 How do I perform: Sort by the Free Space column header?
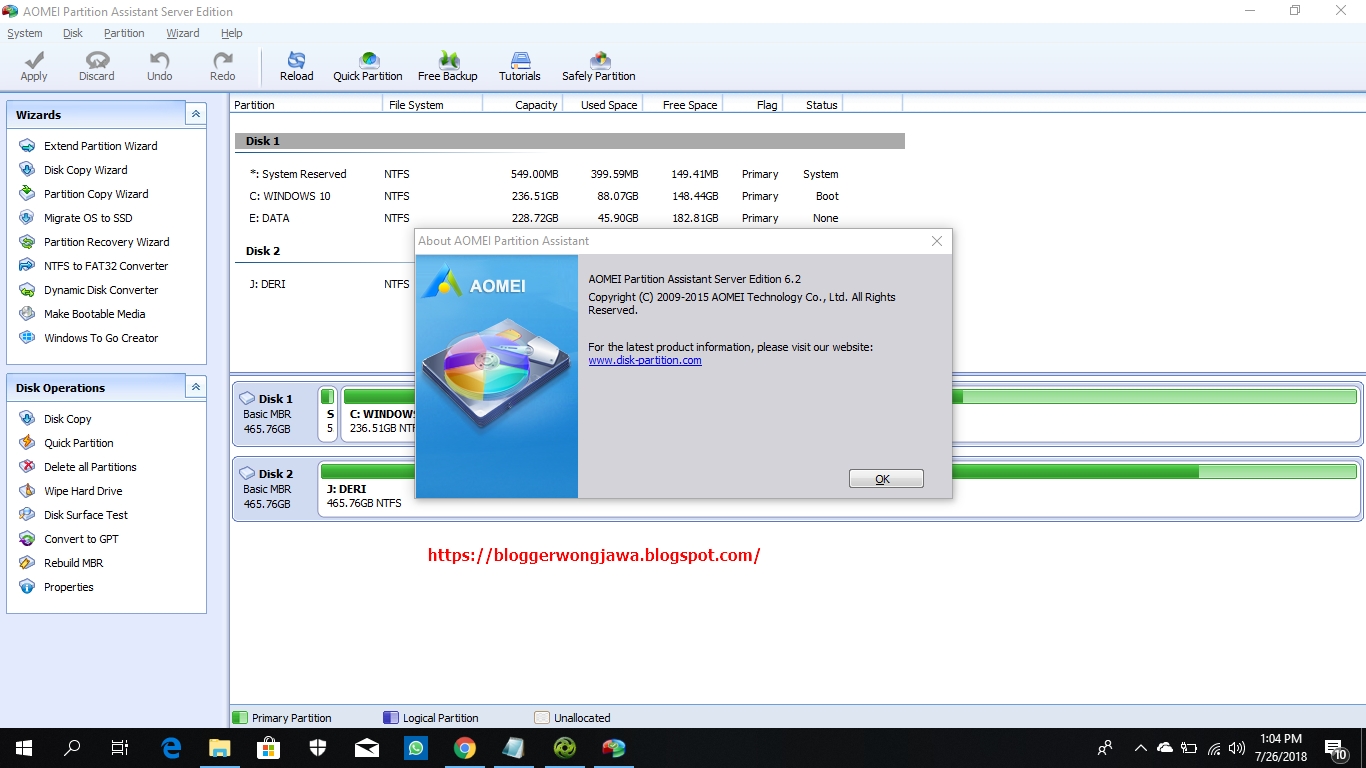click(x=682, y=104)
